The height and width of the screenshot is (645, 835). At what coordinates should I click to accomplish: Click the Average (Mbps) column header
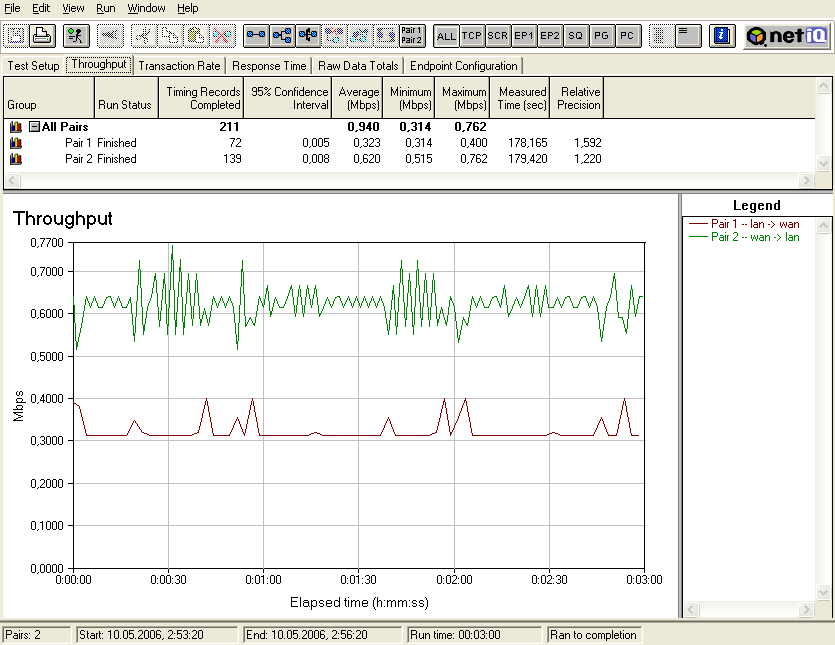(359, 98)
